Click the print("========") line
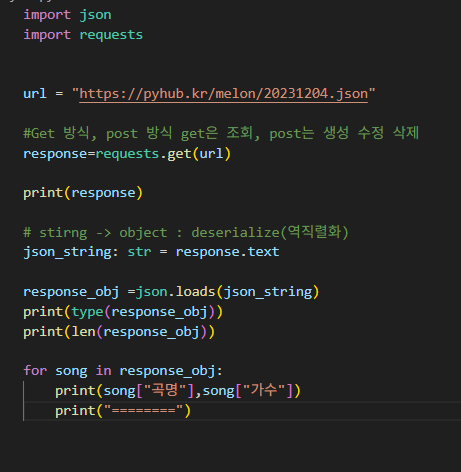 pos(123,410)
